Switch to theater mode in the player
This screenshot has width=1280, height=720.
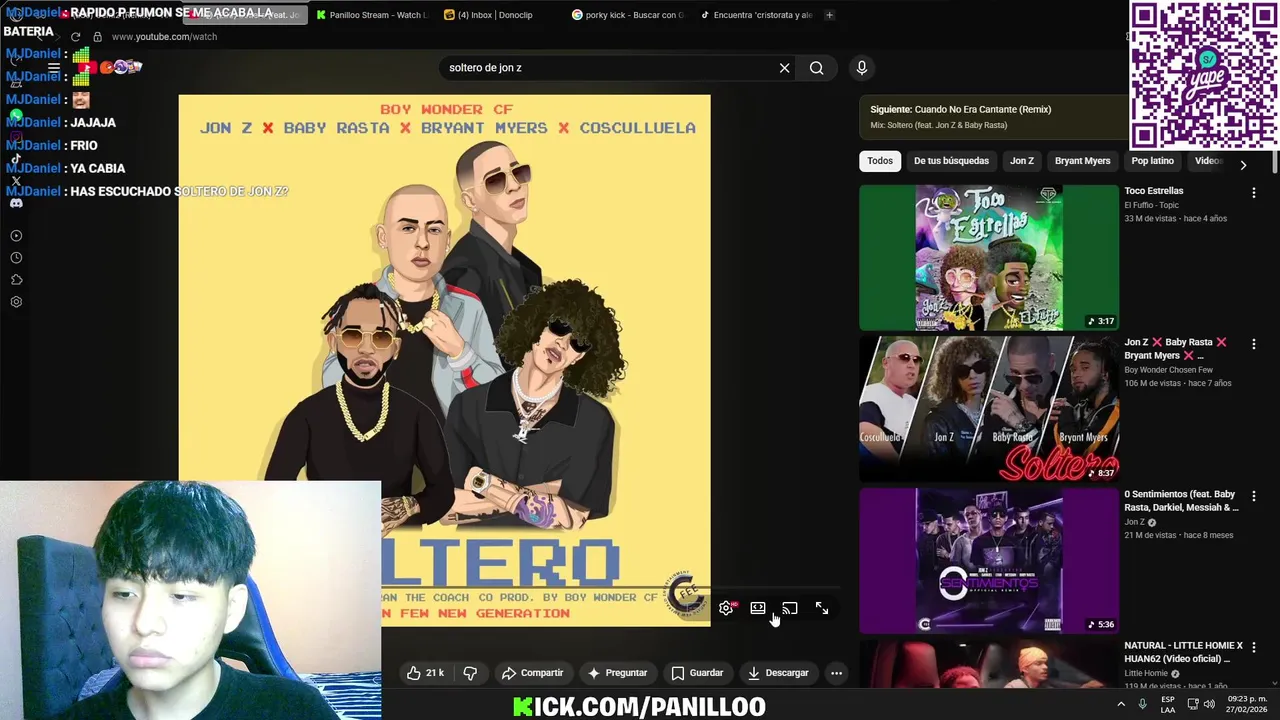[x=758, y=608]
